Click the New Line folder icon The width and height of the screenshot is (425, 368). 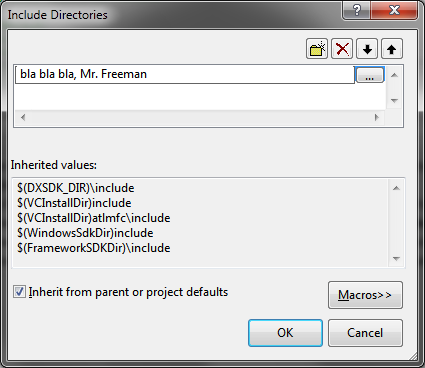[x=317, y=49]
